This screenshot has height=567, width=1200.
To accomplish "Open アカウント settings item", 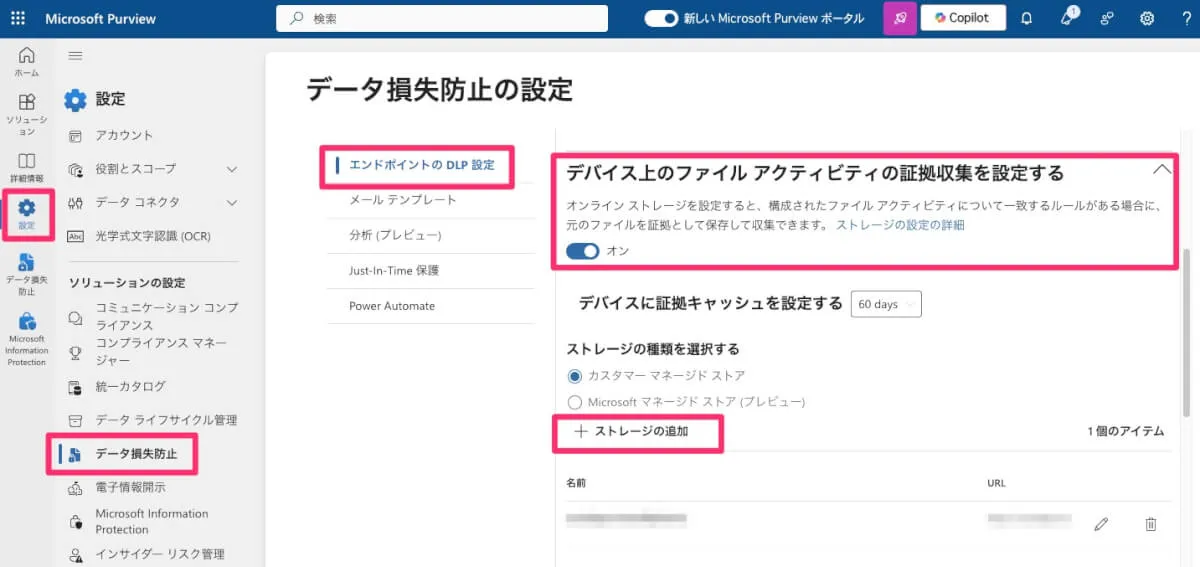I will (x=125, y=136).
